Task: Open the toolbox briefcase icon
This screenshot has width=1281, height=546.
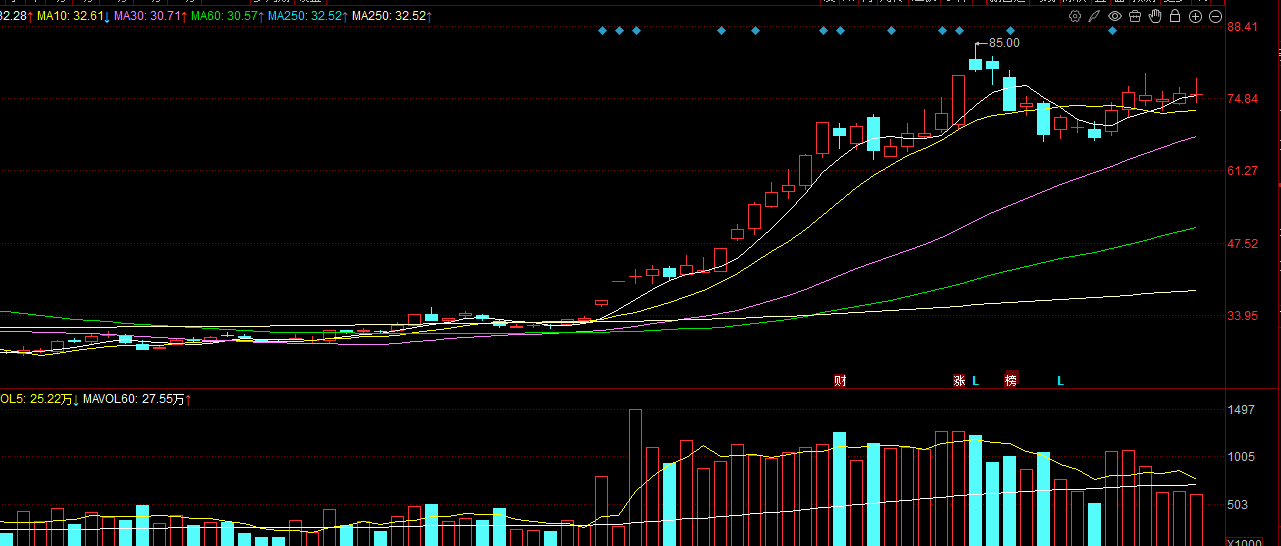Action: tap(1135, 16)
